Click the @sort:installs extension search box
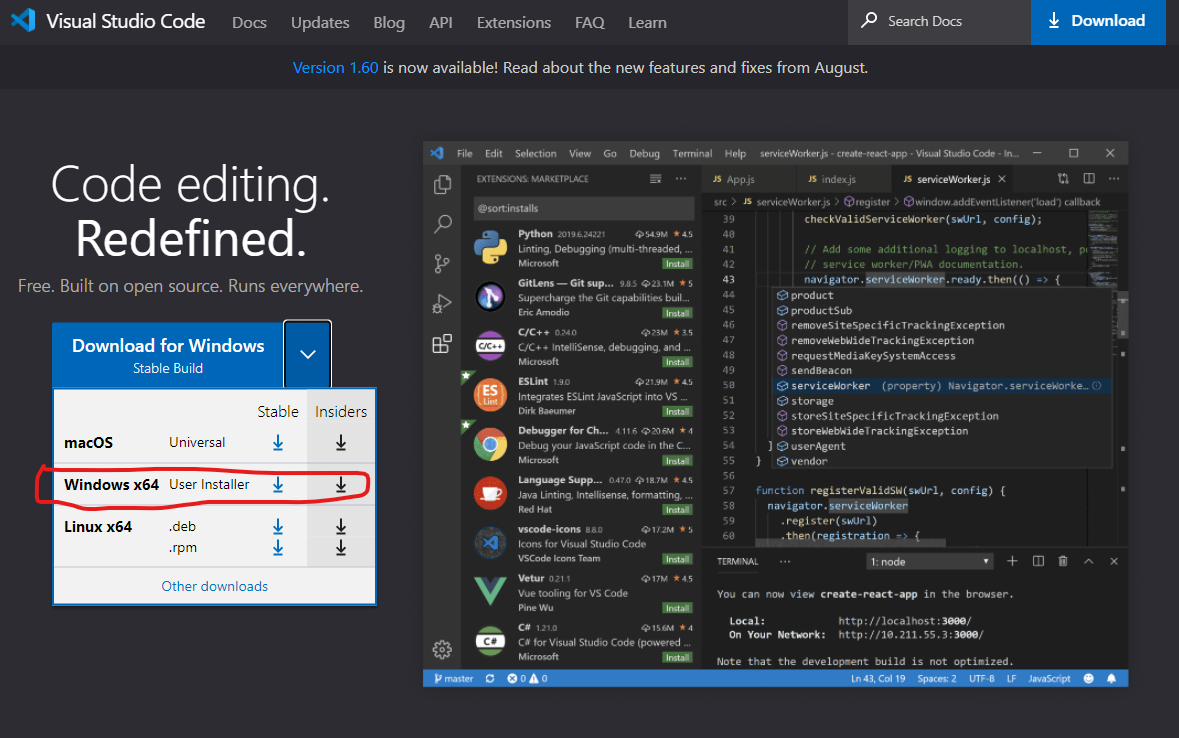The width and height of the screenshot is (1179, 738). click(583, 208)
